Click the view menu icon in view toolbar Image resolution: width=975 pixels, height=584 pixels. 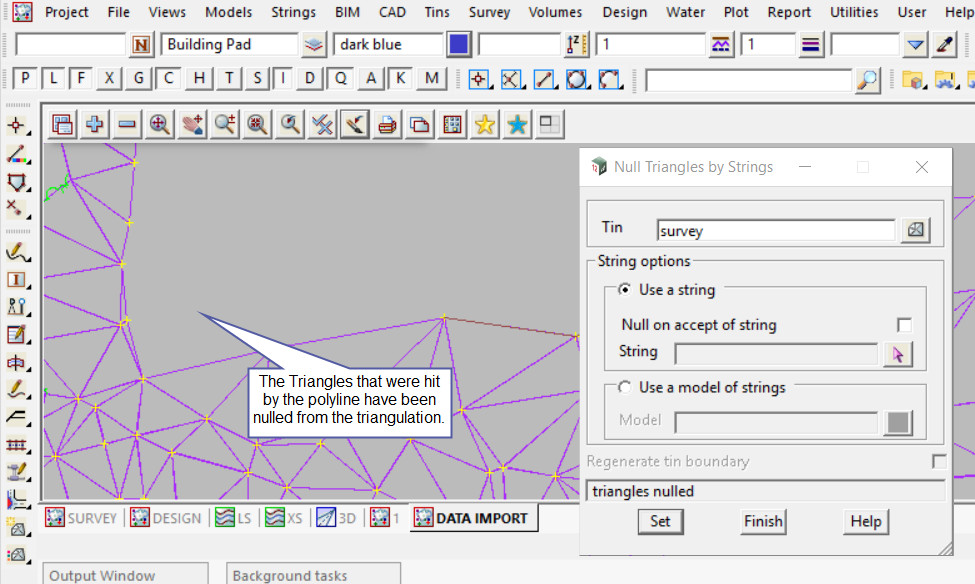pos(62,125)
